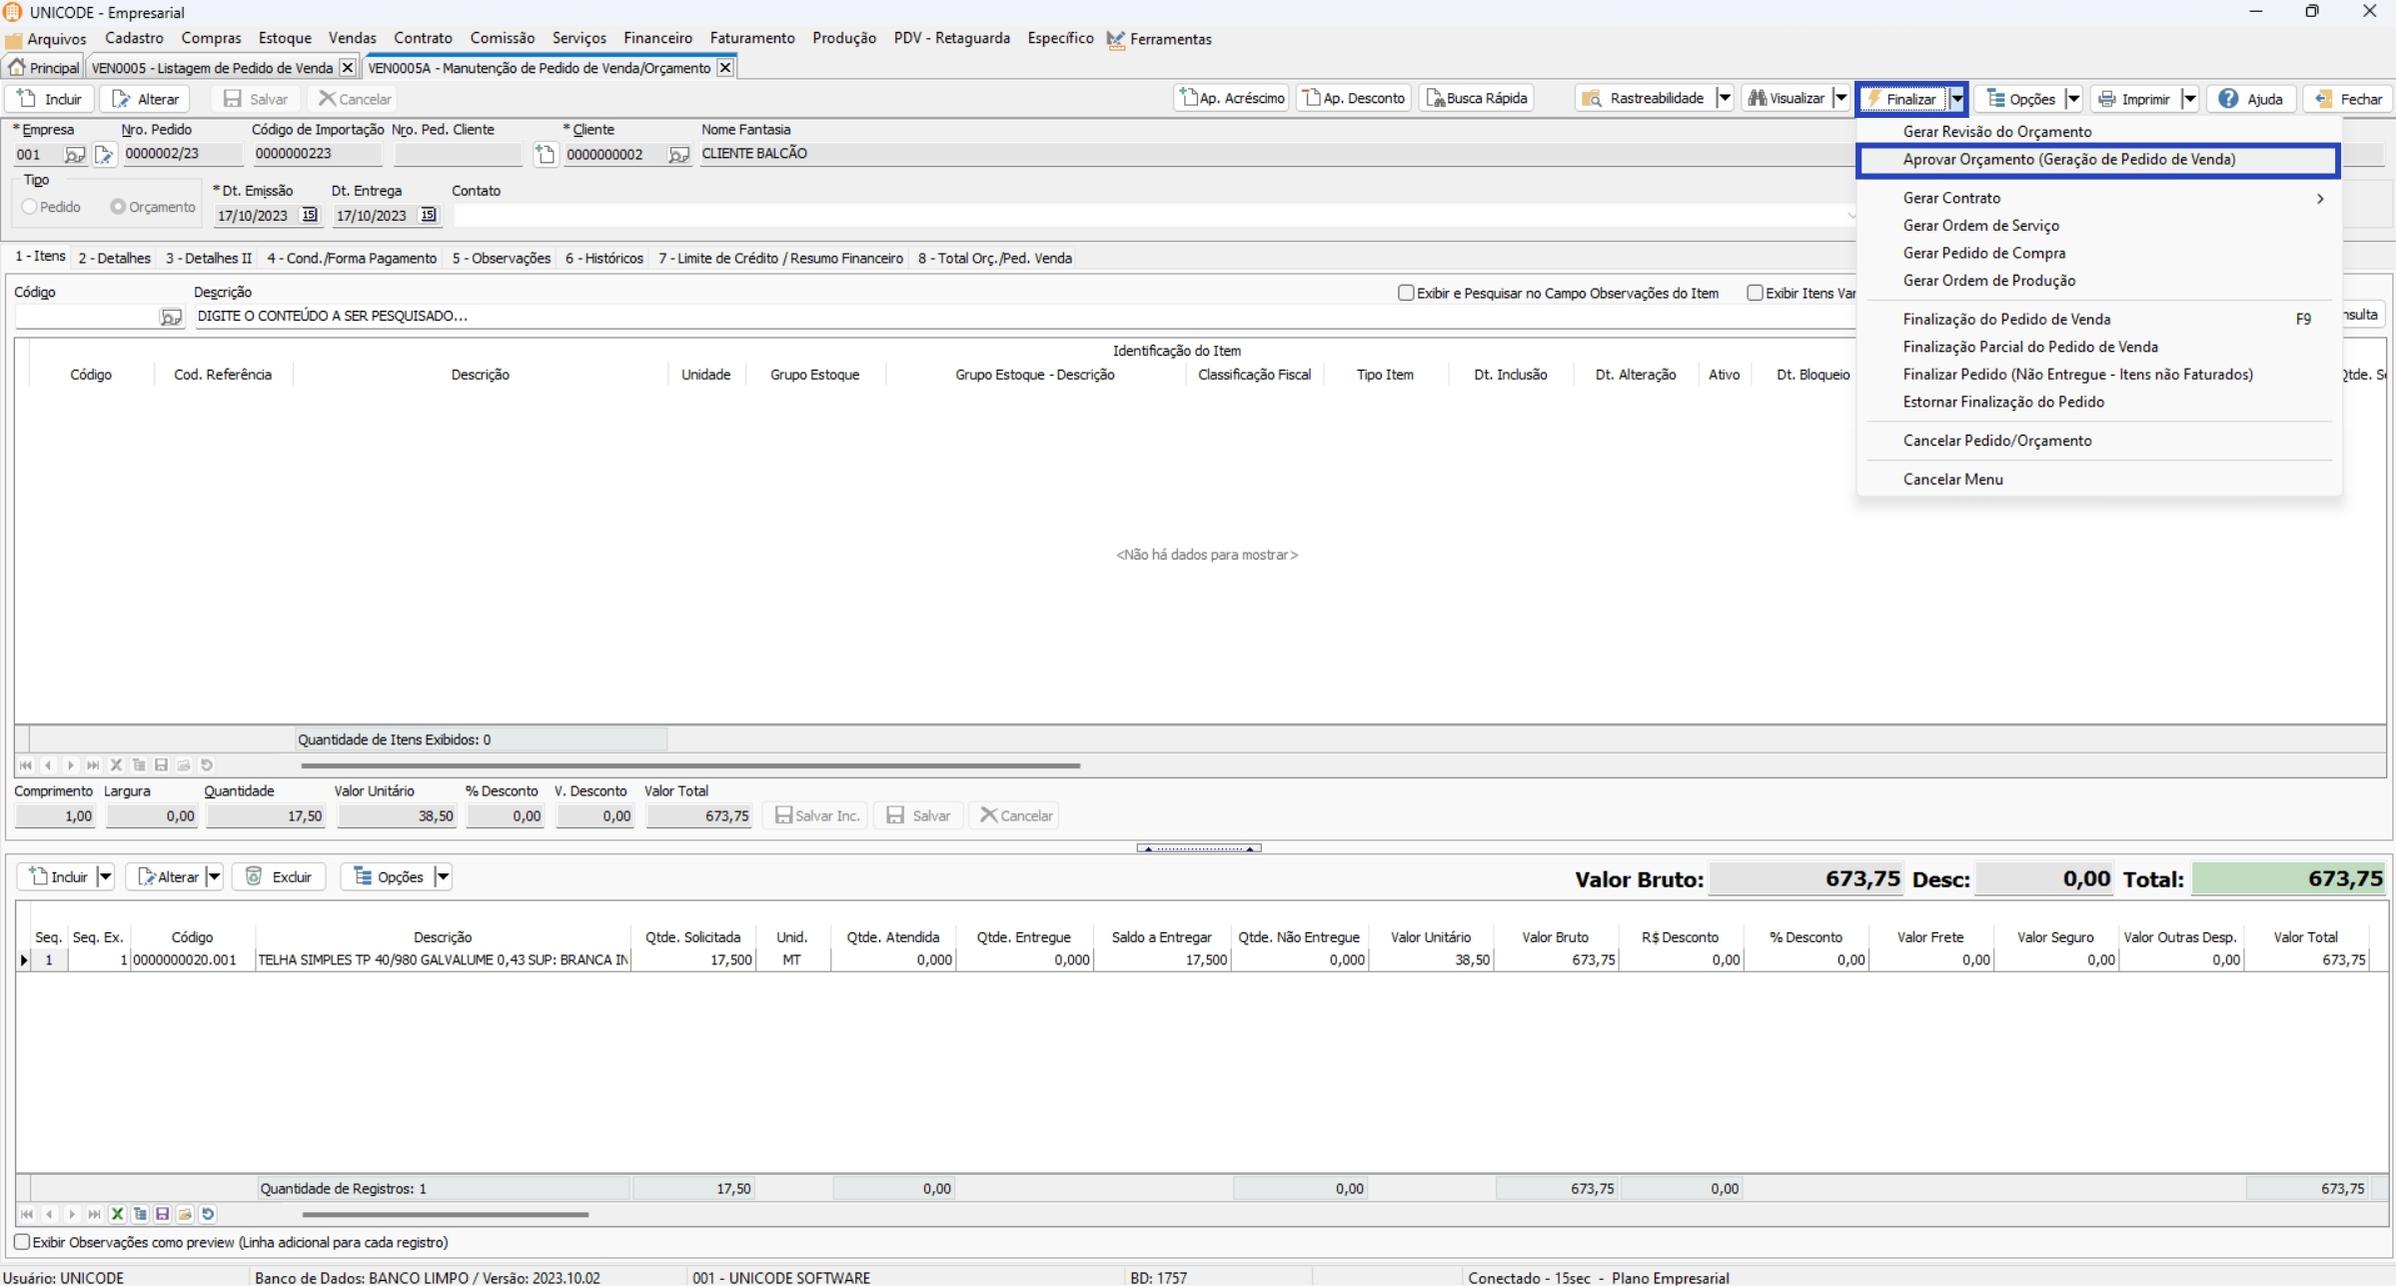Click the Fechar button
The width and height of the screenshot is (2396, 1286).
click(x=2347, y=98)
